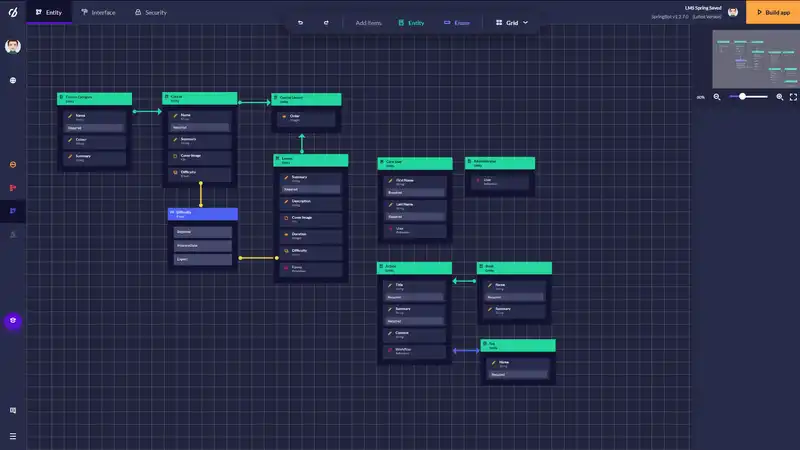Switch to the Security tab
This screenshot has width=800, height=450.
point(150,12)
